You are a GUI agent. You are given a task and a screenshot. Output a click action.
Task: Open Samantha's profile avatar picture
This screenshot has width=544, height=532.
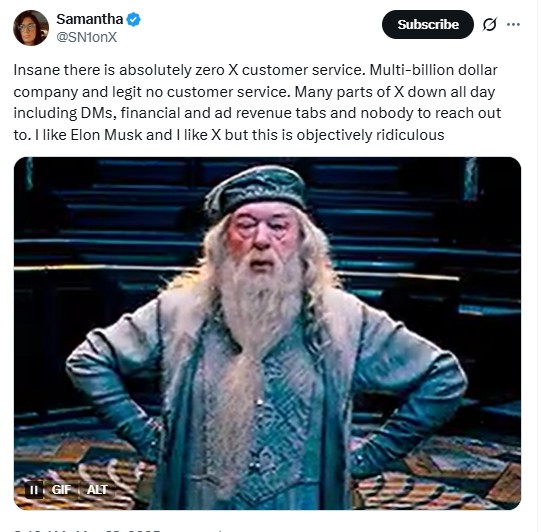click(31, 28)
